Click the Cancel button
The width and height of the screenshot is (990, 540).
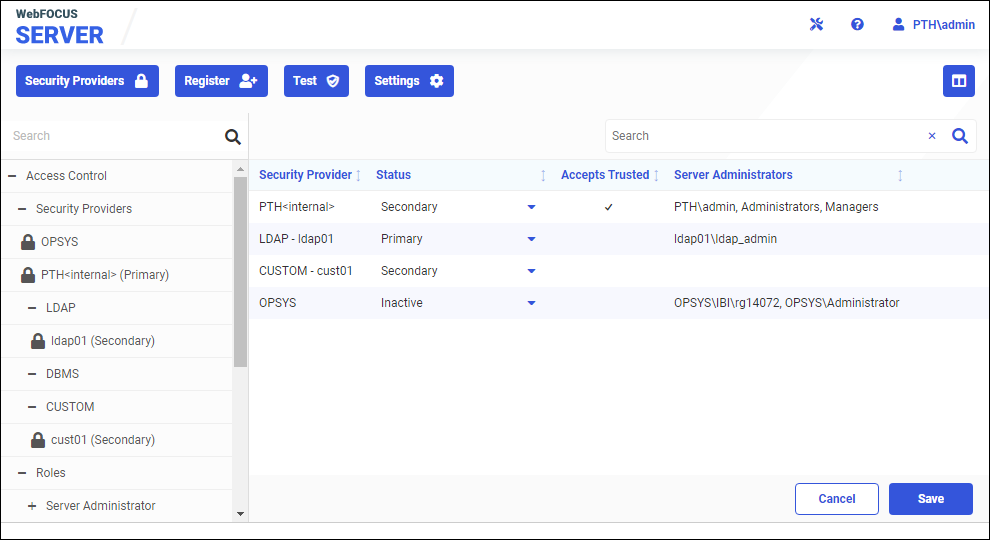click(837, 499)
